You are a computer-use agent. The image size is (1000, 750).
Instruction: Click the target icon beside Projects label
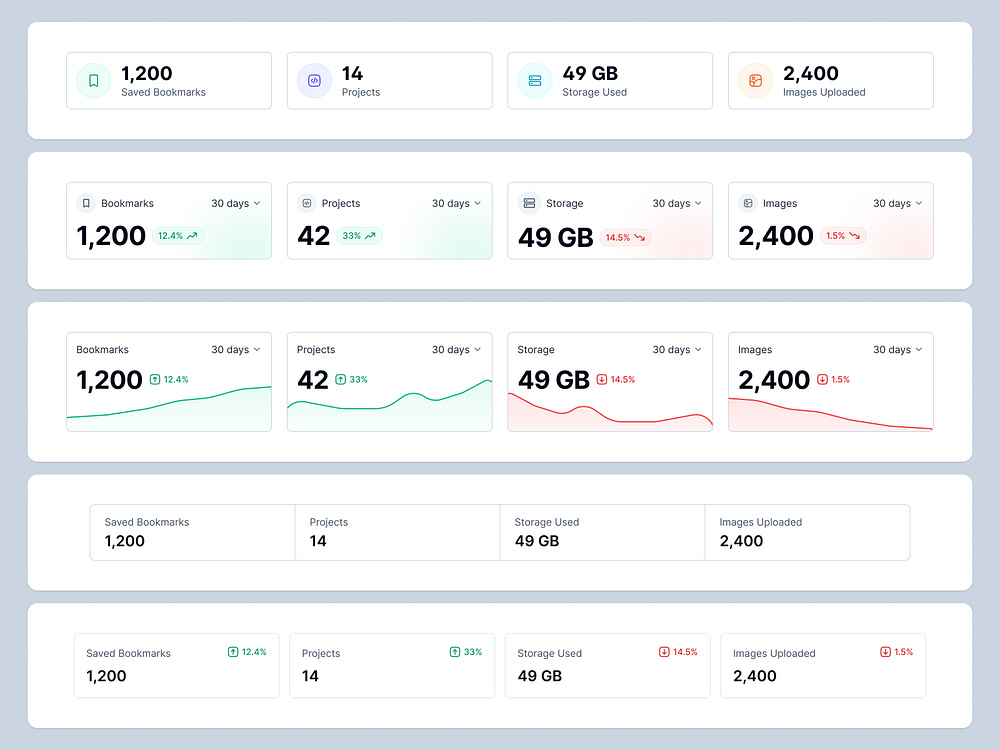click(309, 203)
